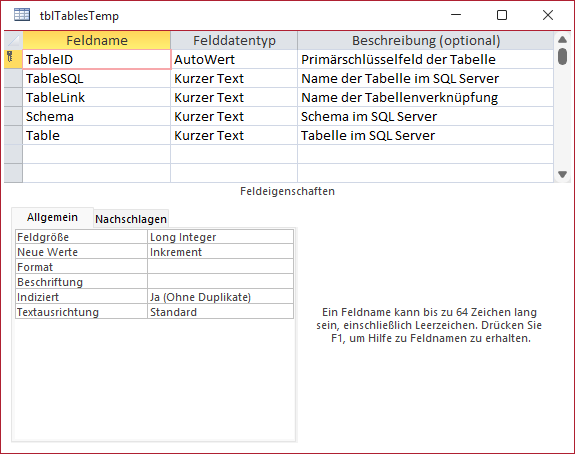
Task: Open the AutoWert data type cell for TableID
Action: coord(234,59)
